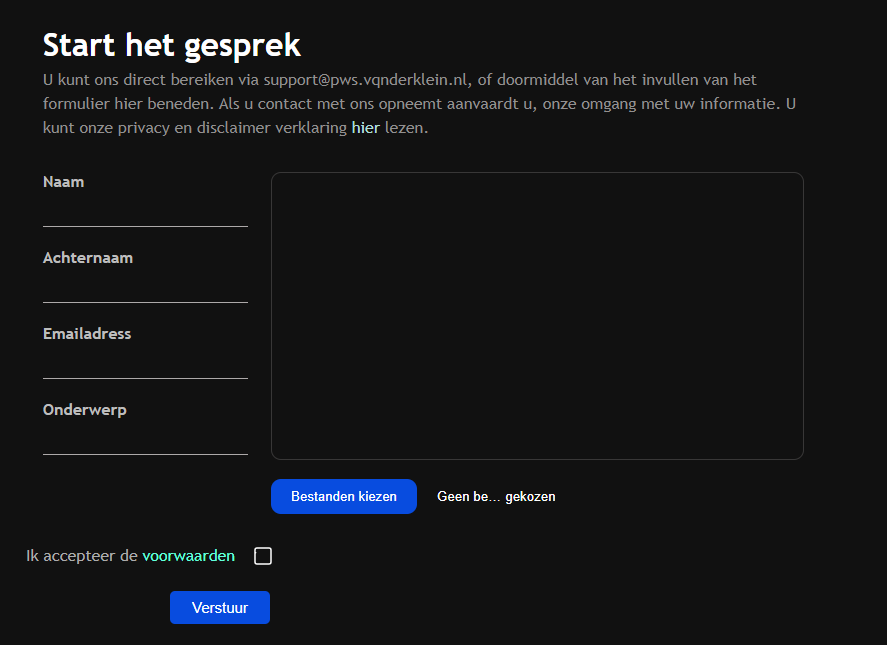The image size is (887, 645).
Task: Open the voorwaarden link
Action: click(188, 556)
